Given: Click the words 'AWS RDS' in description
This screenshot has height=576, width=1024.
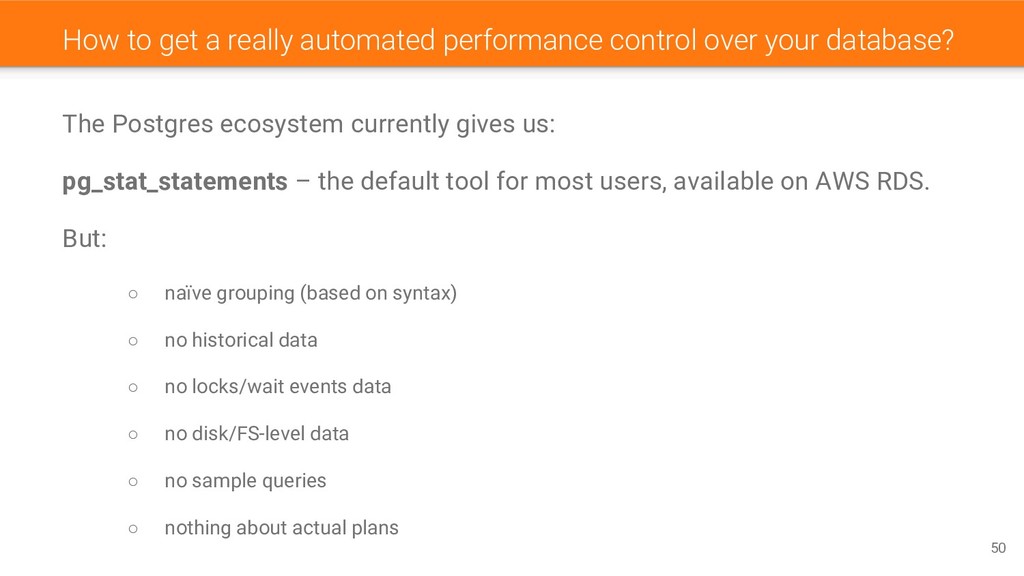Looking at the screenshot, I should [x=872, y=182].
